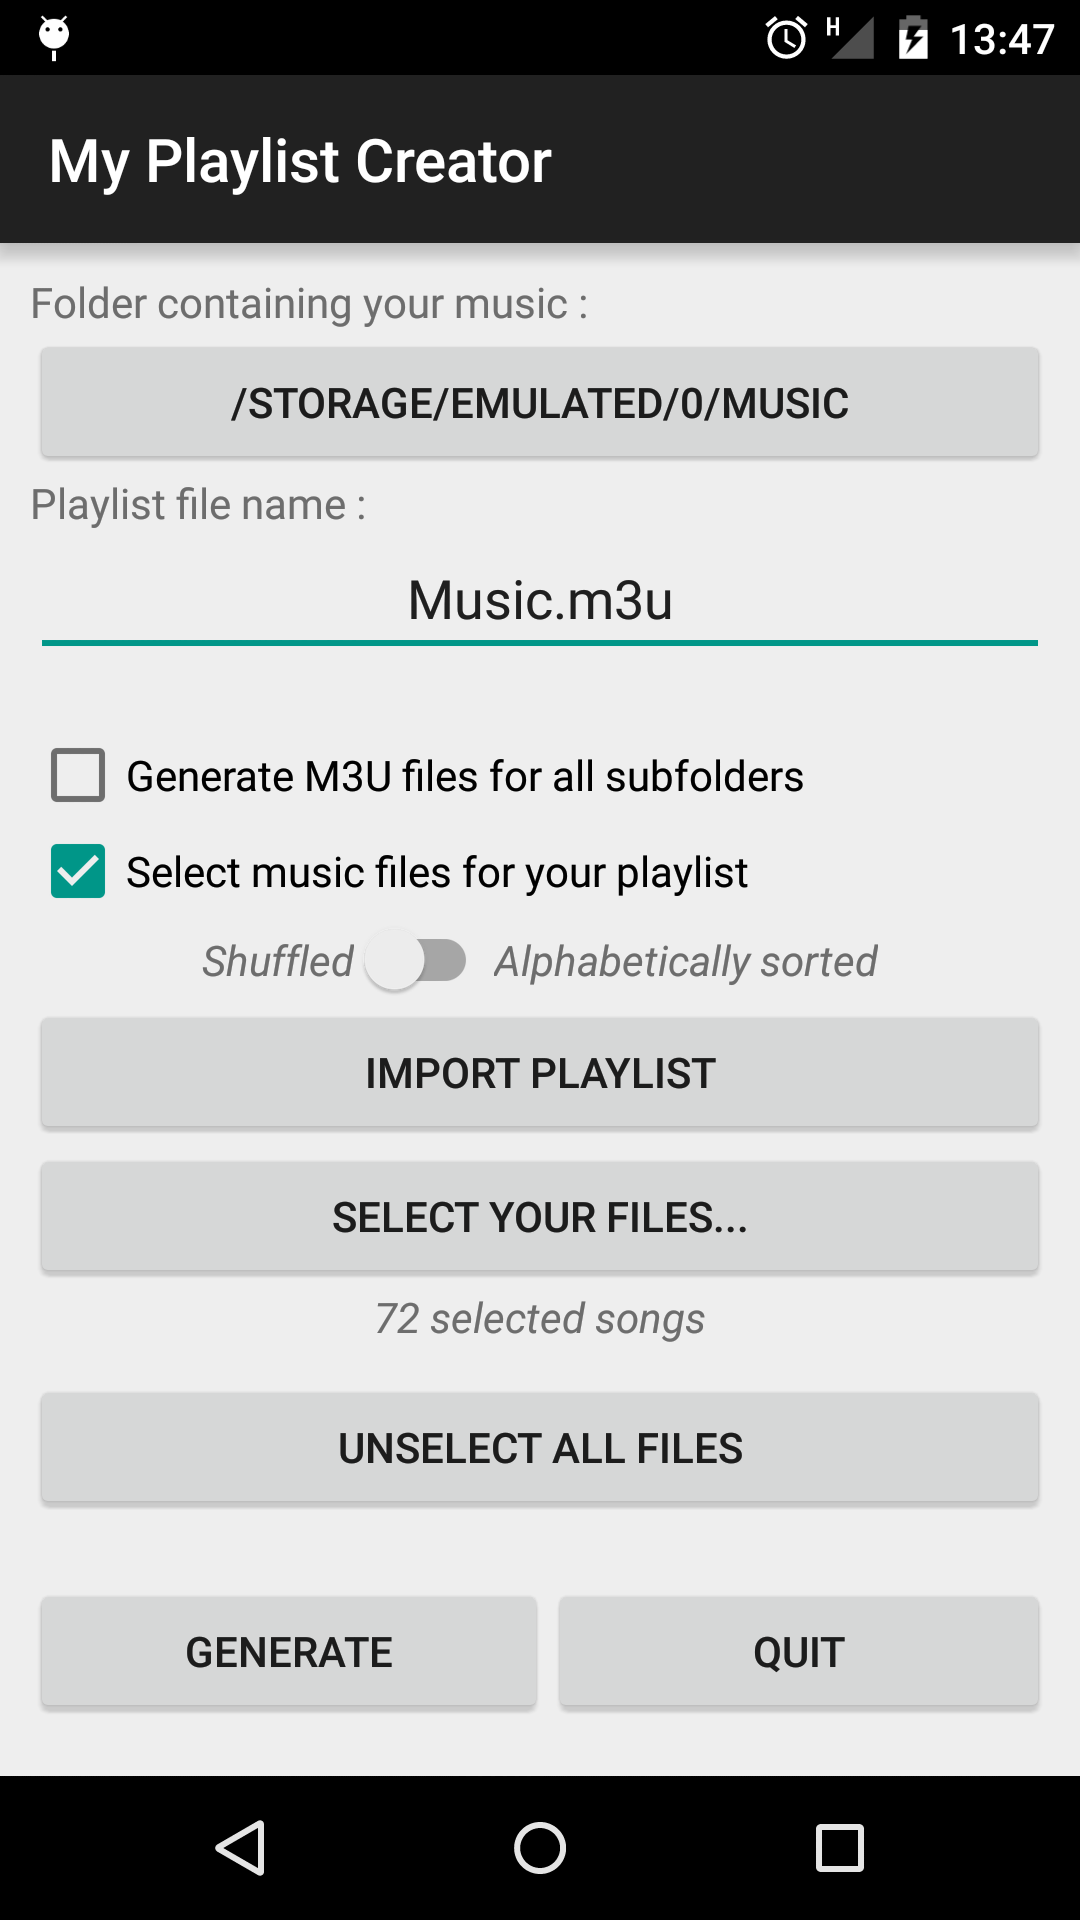Uncheck Select music files for your playlist
This screenshot has height=1920, width=1080.
click(x=78, y=871)
